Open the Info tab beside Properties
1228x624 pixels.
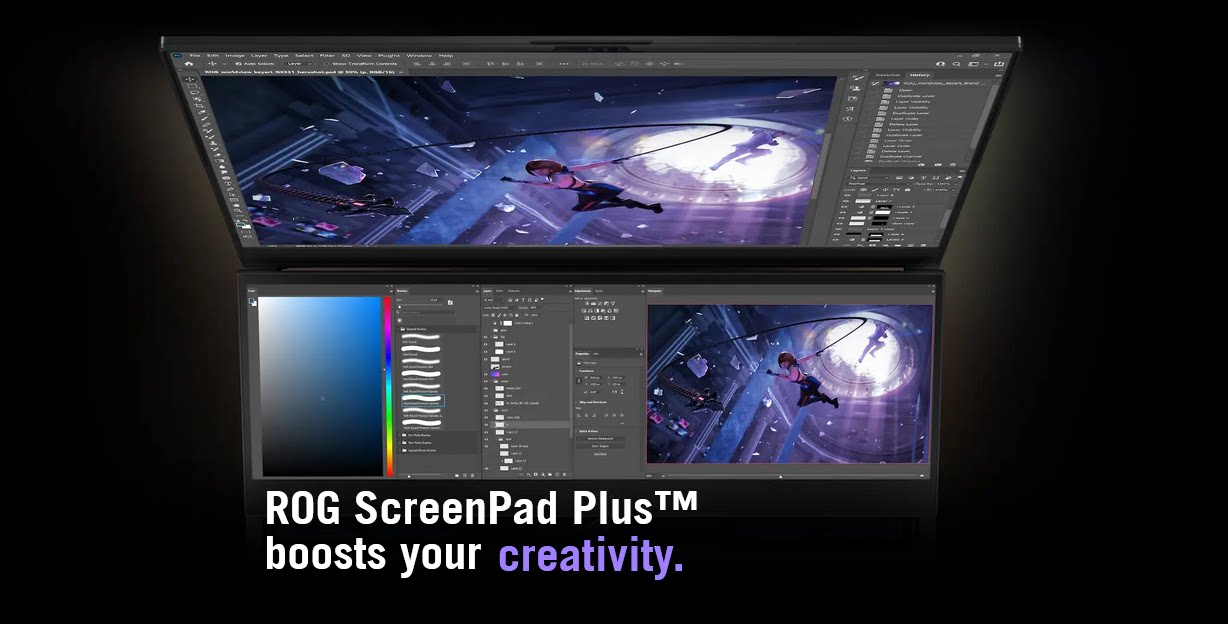[596, 354]
